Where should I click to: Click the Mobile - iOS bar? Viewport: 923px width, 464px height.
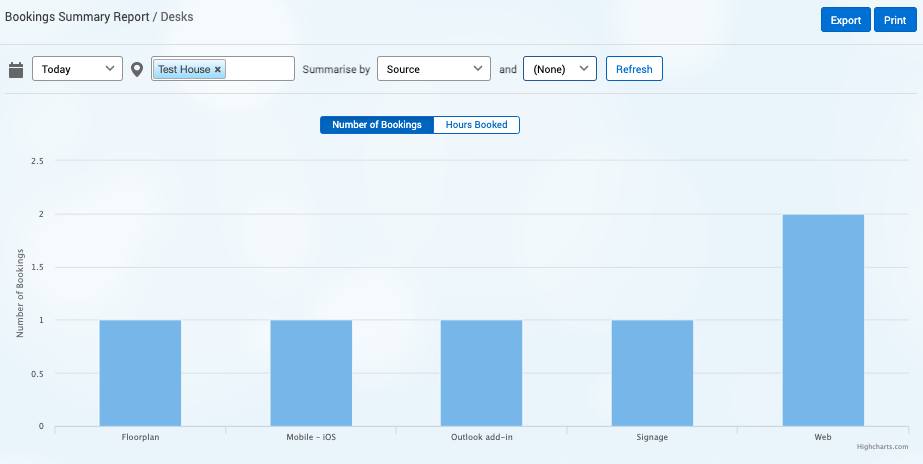point(311,373)
